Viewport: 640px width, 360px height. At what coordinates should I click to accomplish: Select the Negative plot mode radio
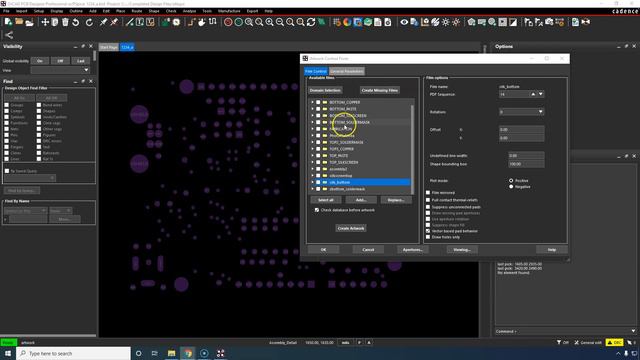tap(511, 187)
